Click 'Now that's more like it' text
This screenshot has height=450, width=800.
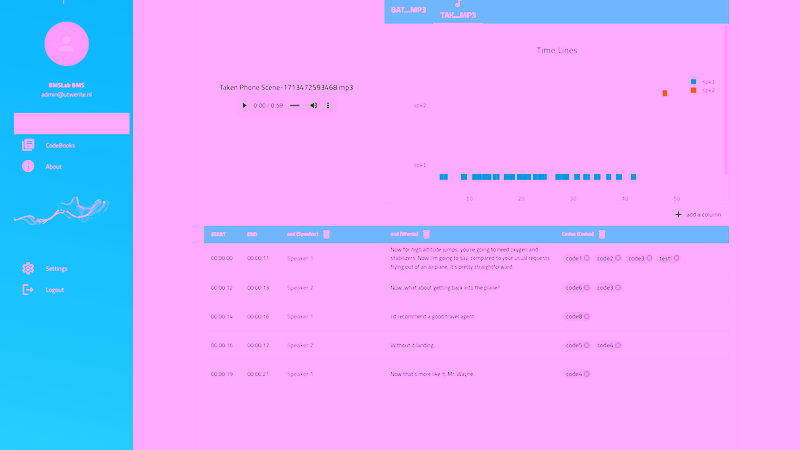[x=432, y=374]
